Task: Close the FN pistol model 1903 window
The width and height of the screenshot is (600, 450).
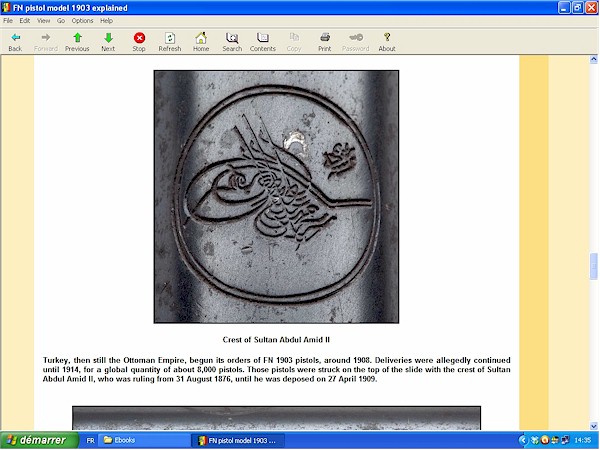Action: [x=592, y=8]
